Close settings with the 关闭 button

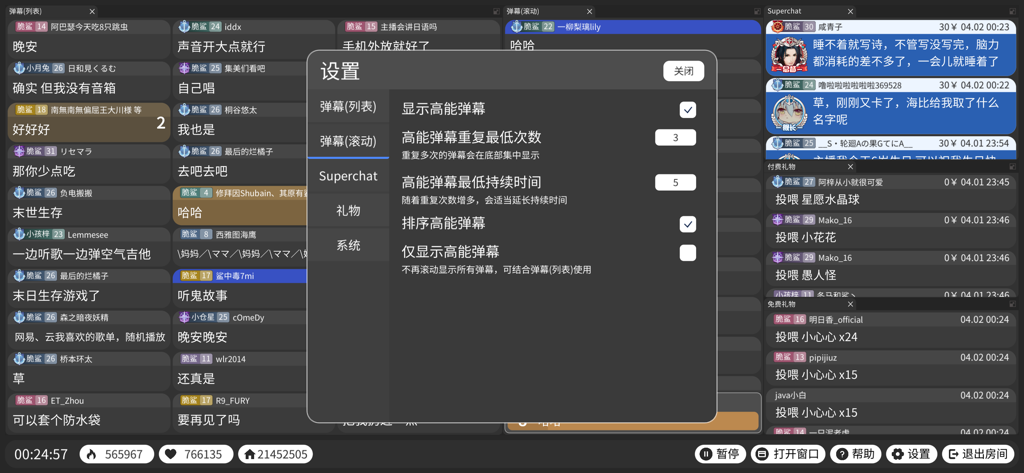(x=684, y=71)
